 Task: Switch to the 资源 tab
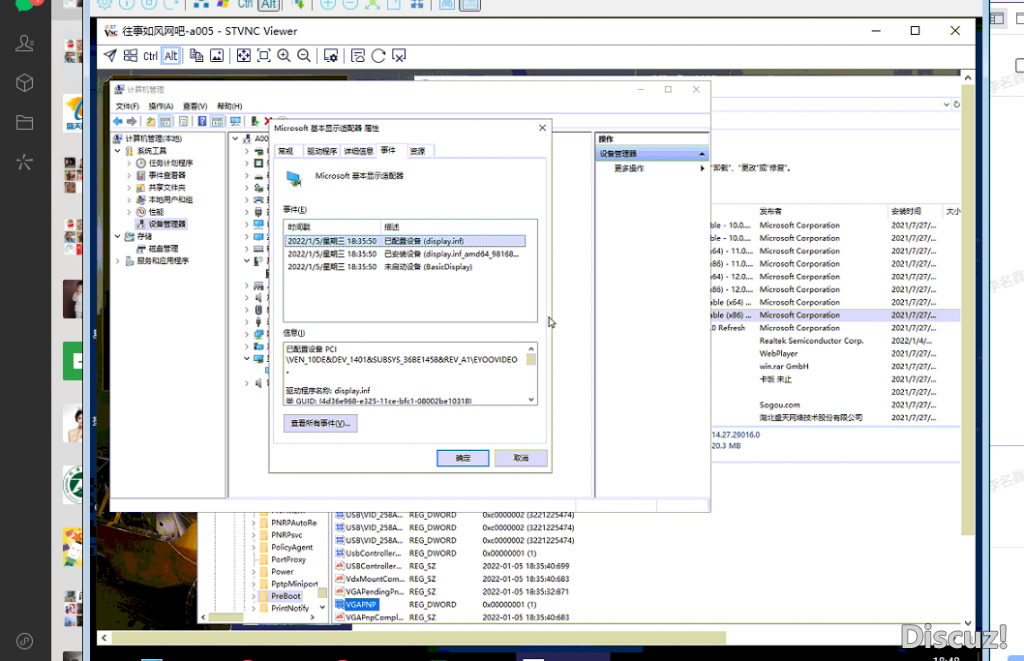coord(417,151)
